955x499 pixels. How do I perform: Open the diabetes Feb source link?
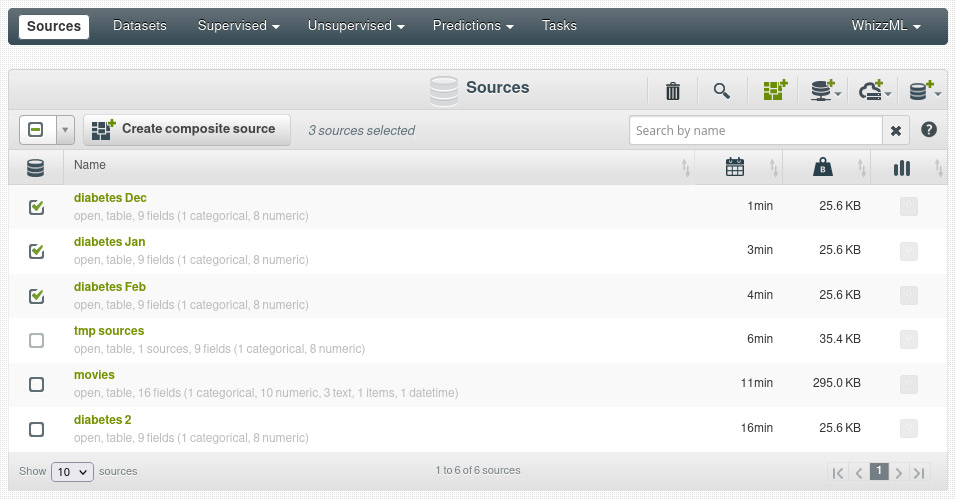click(x=110, y=287)
